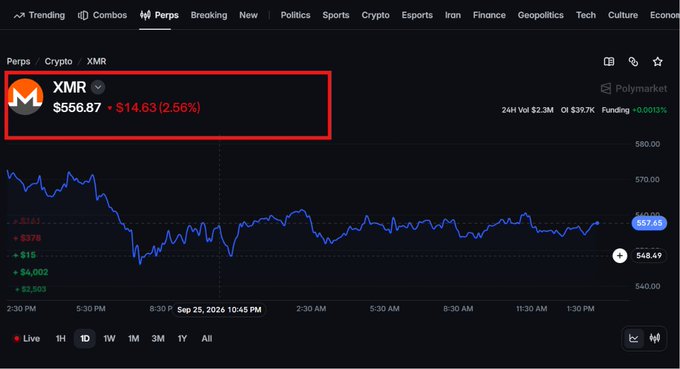This screenshot has width=680, height=369.
Task: Click the 5:30 PM time axis label
Action: 91,309
